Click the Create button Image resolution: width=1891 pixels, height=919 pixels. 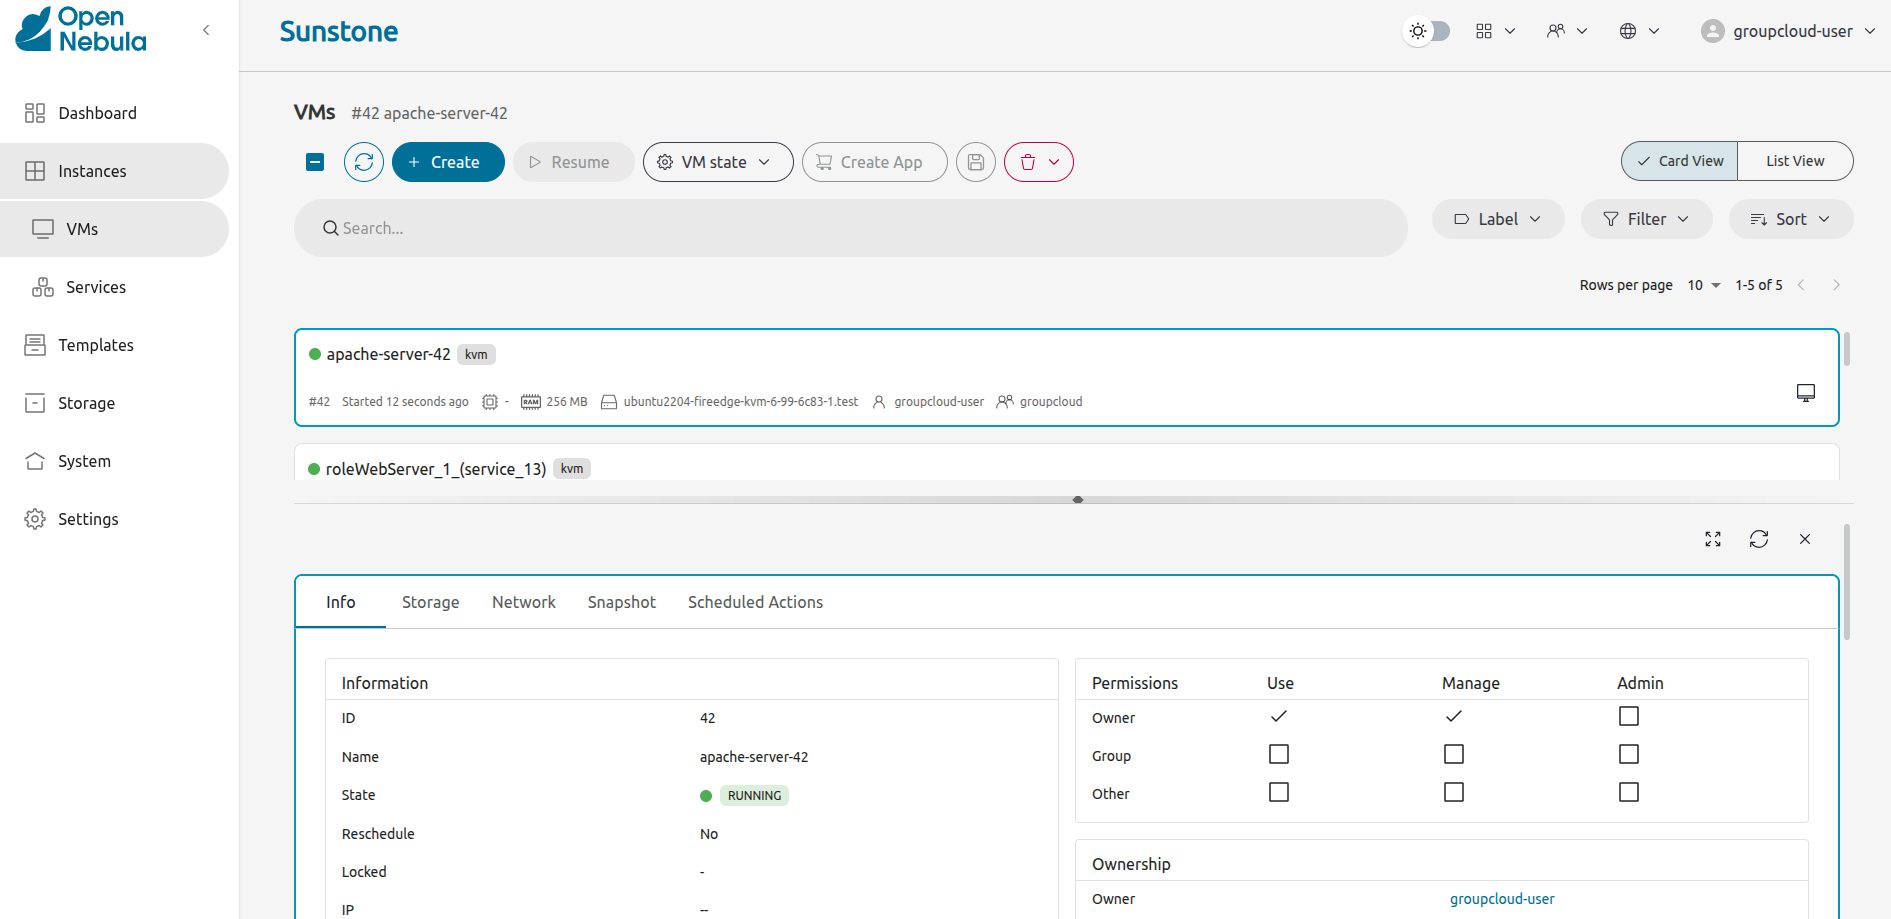click(x=447, y=161)
